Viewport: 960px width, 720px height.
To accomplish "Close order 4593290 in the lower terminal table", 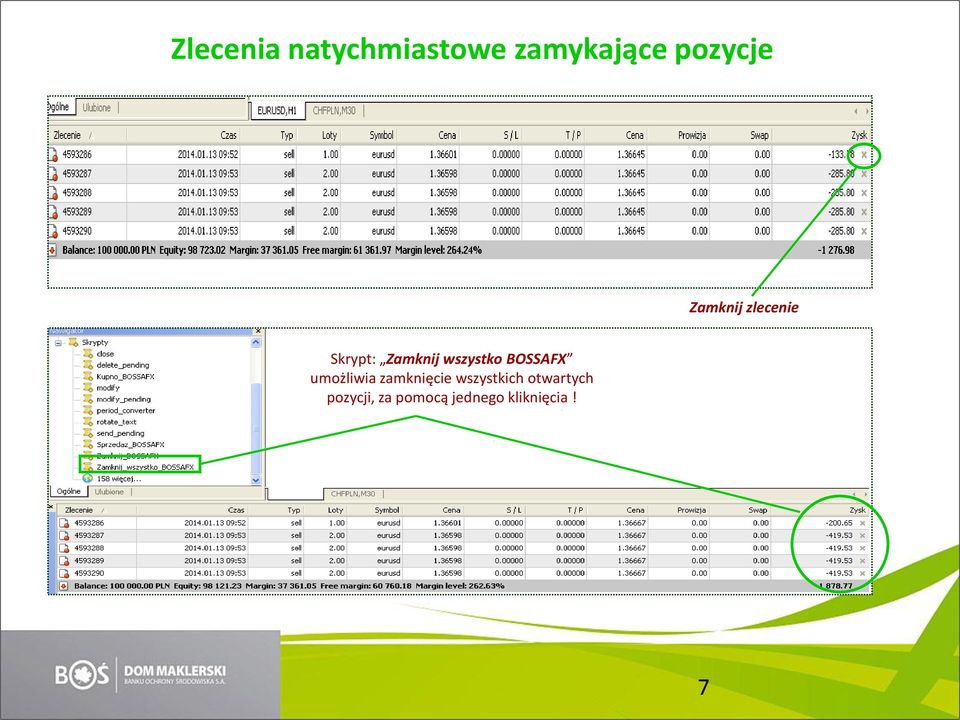I will coord(863,574).
